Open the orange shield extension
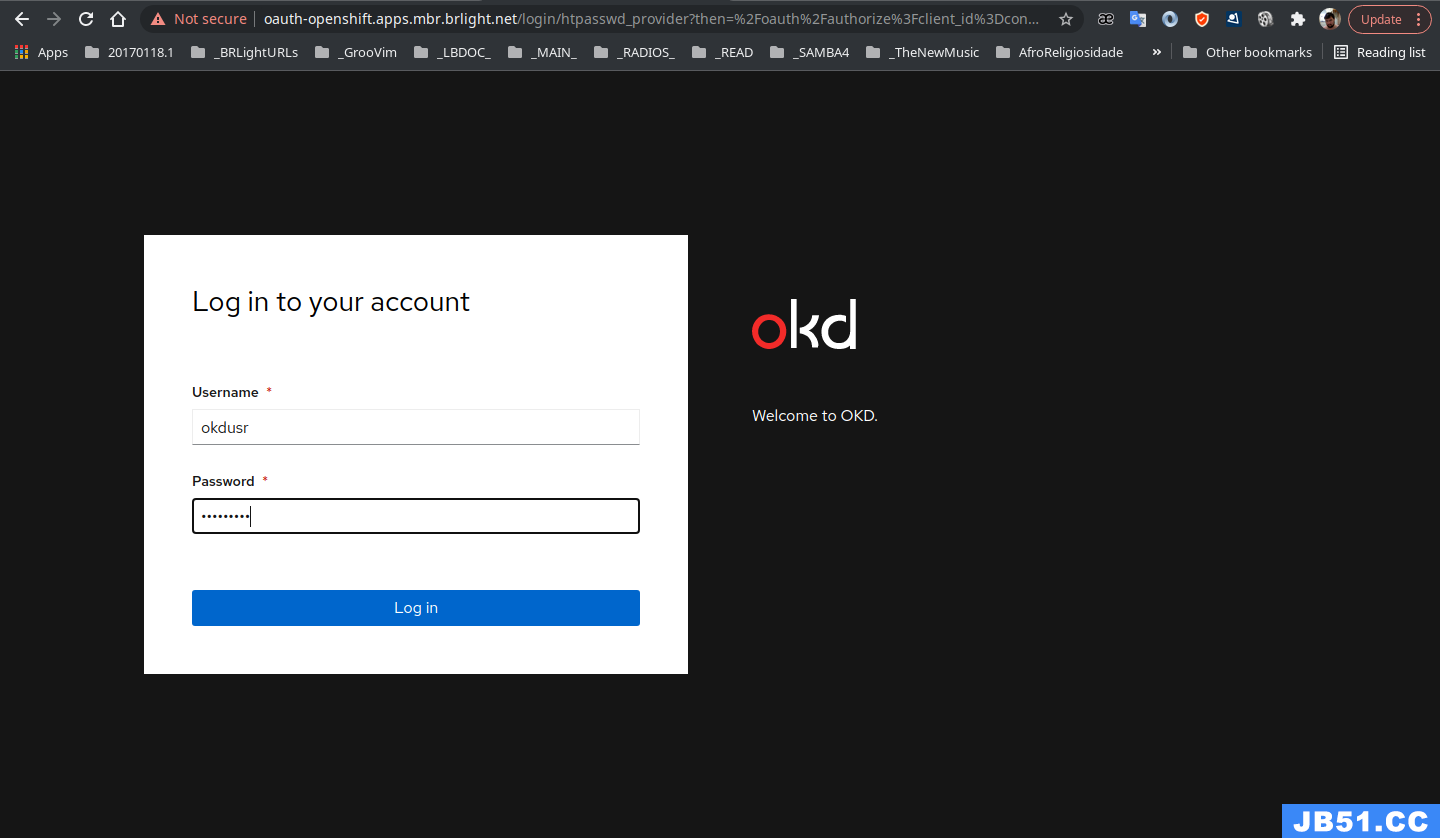 click(x=1202, y=19)
